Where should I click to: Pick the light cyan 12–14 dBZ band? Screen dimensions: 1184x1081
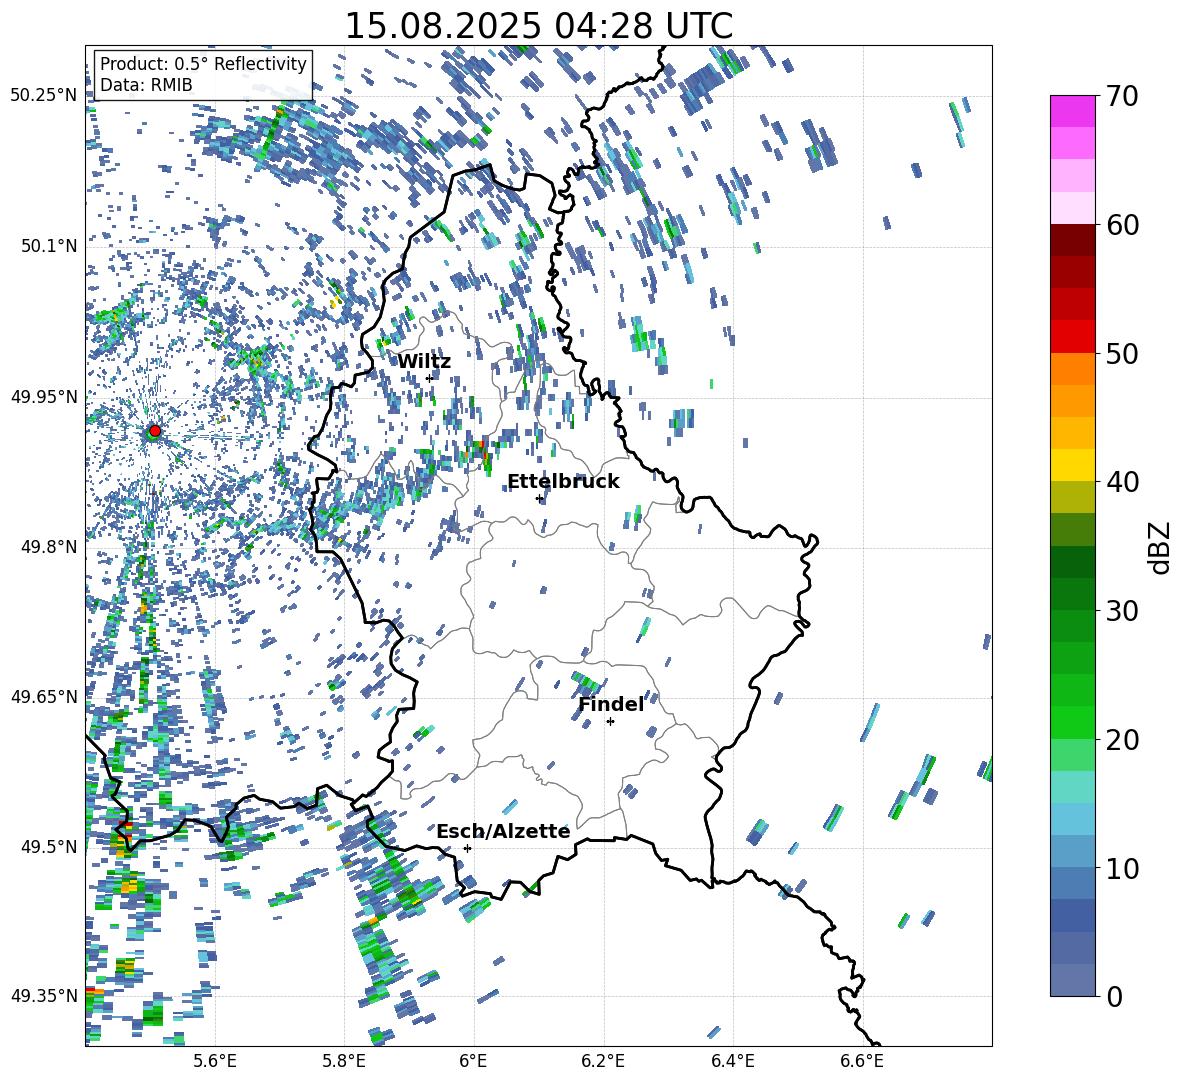tap(1073, 819)
